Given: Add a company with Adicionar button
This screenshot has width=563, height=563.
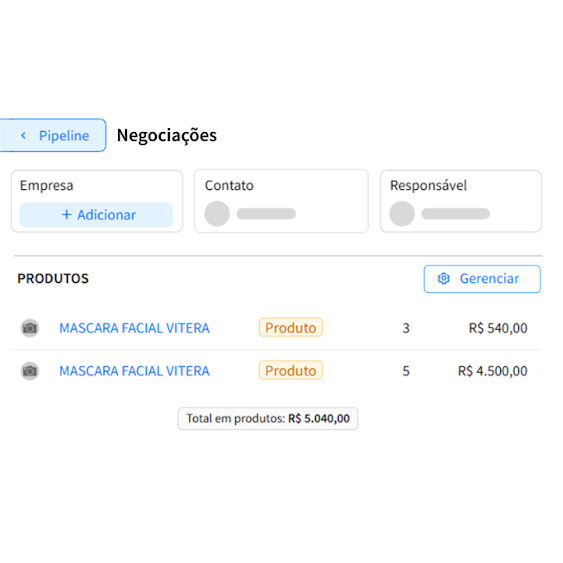Looking at the screenshot, I should click(x=96, y=215).
